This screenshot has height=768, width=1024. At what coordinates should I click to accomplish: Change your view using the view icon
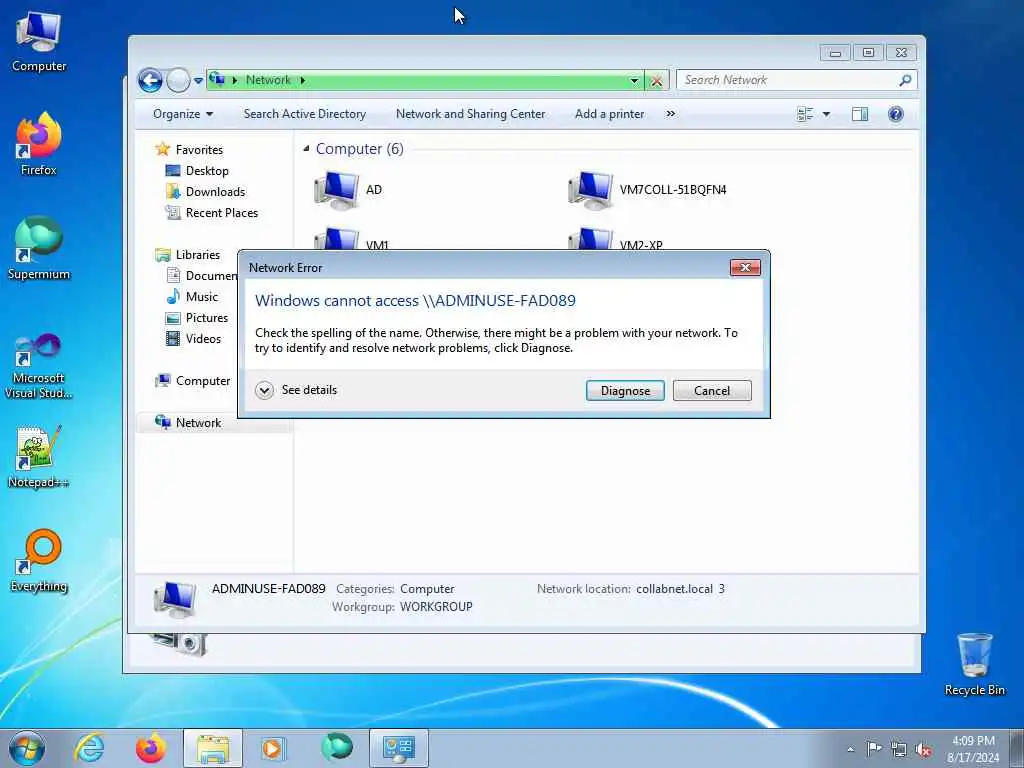[805, 114]
